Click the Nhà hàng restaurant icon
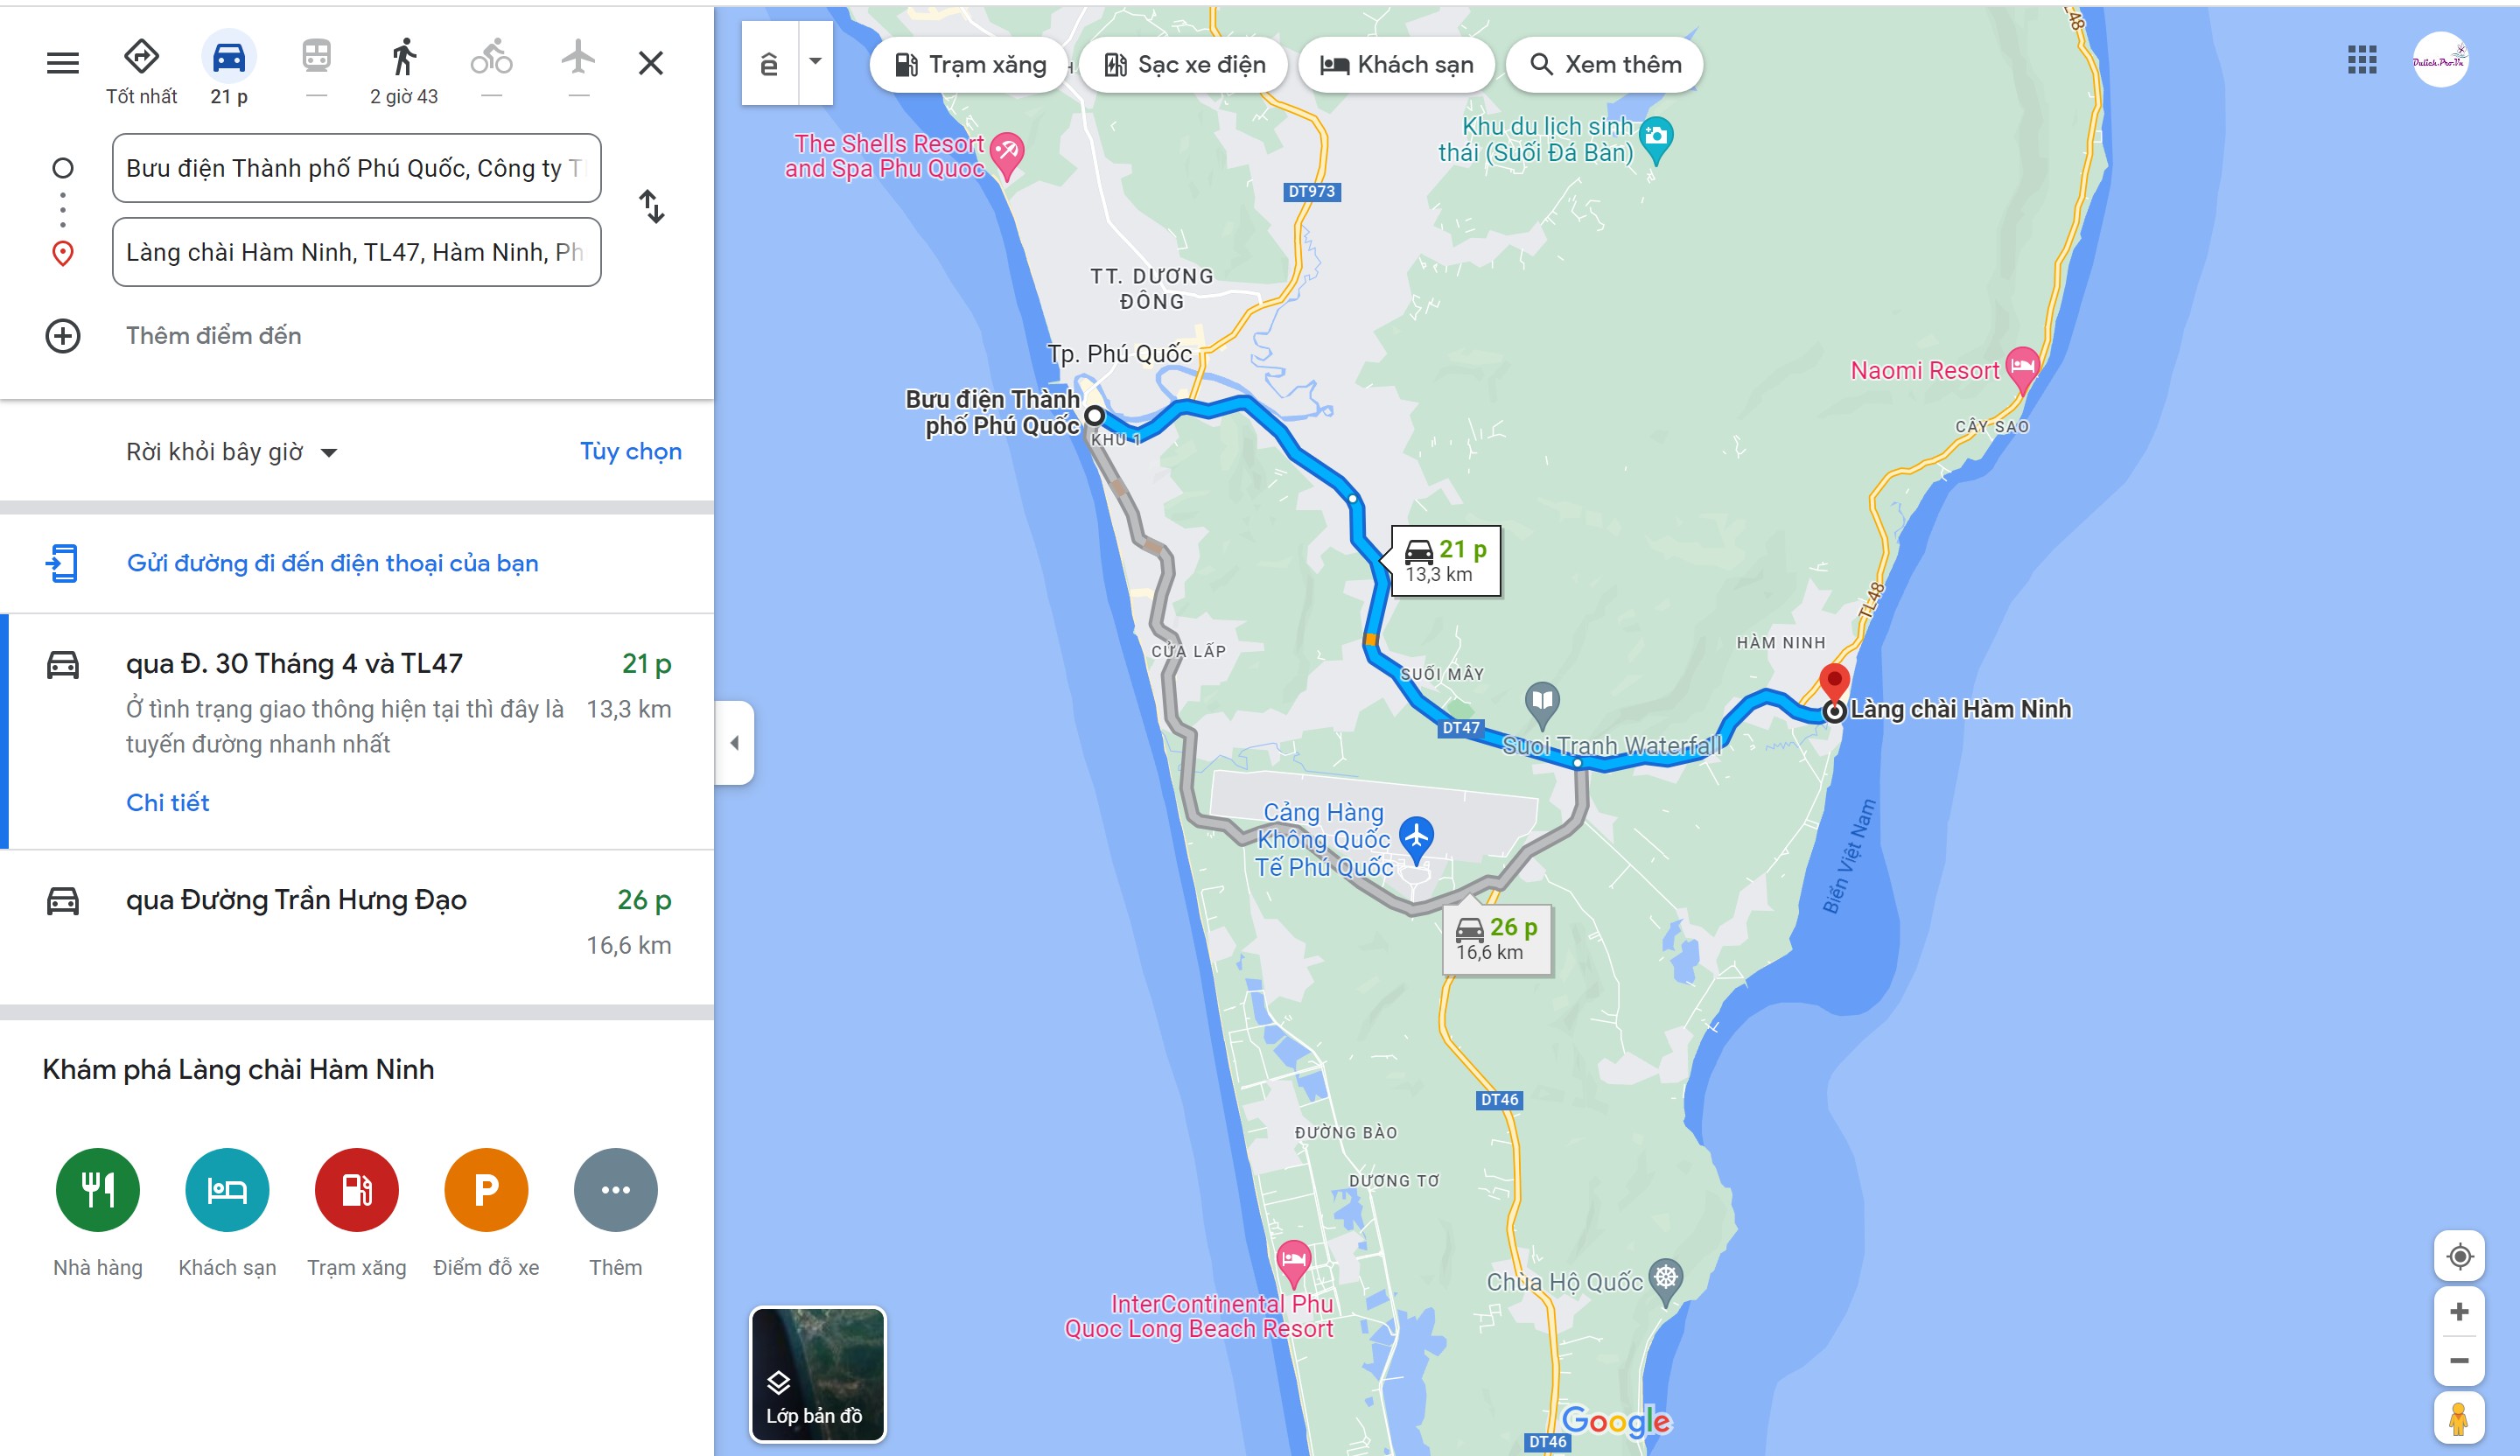The image size is (2520, 1456). [x=98, y=1189]
